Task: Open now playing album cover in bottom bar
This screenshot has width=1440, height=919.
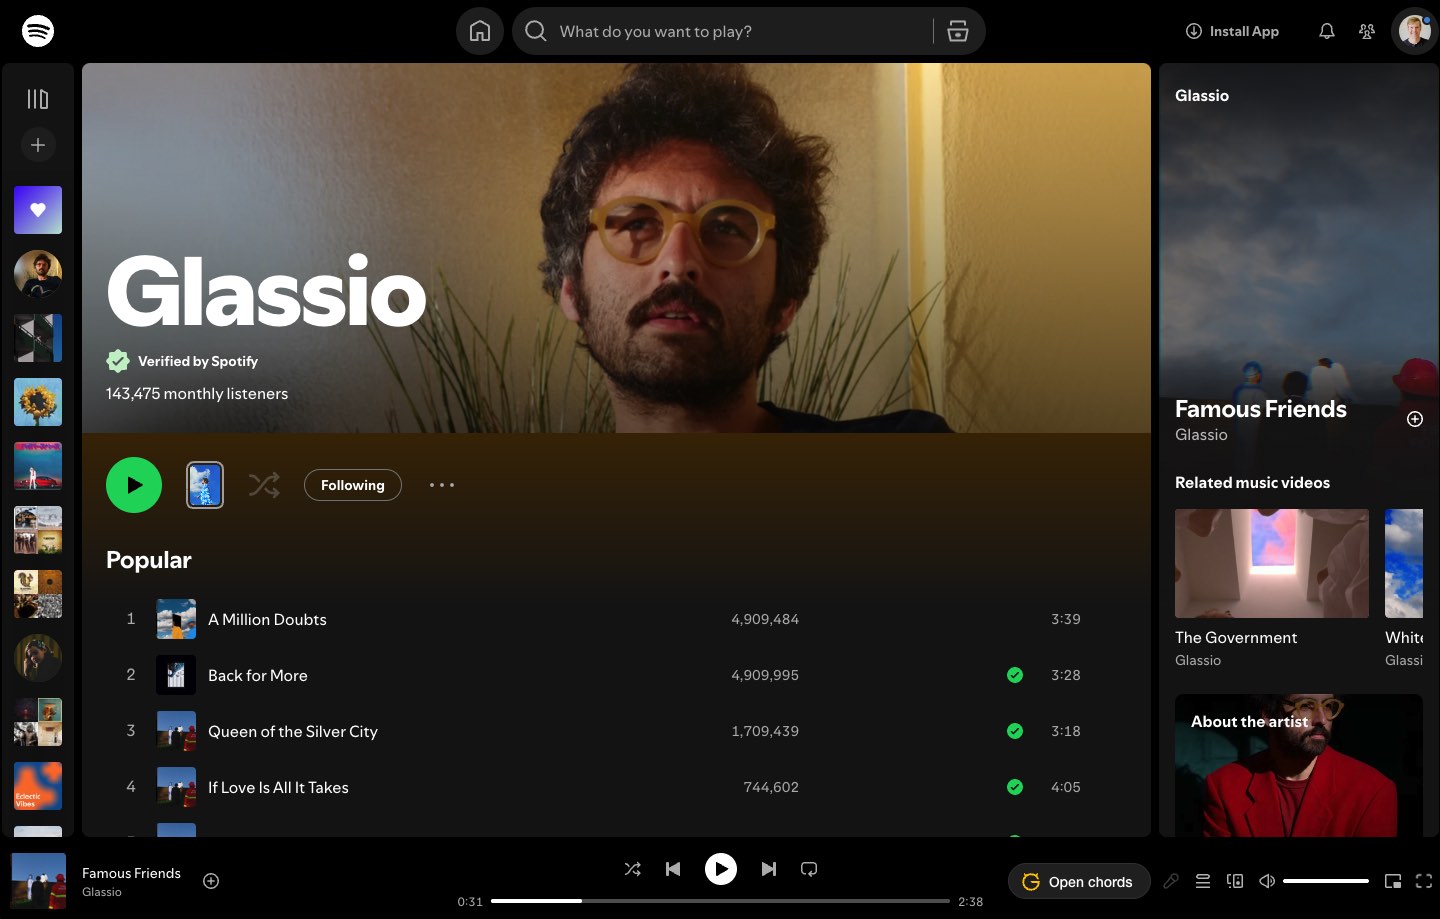Action: [38, 881]
